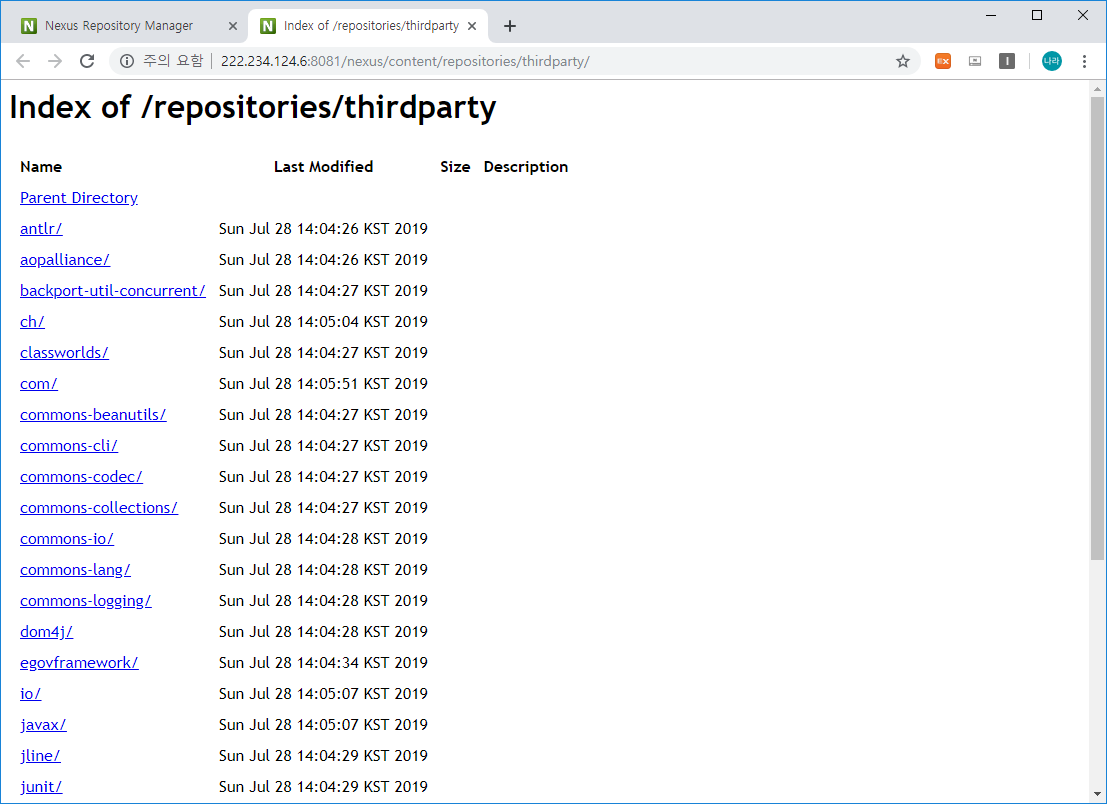The height and width of the screenshot is (804, 1107).
Task: Click the page heading Index of /repositories/thirdparty
Action: (x=253, y=107)
